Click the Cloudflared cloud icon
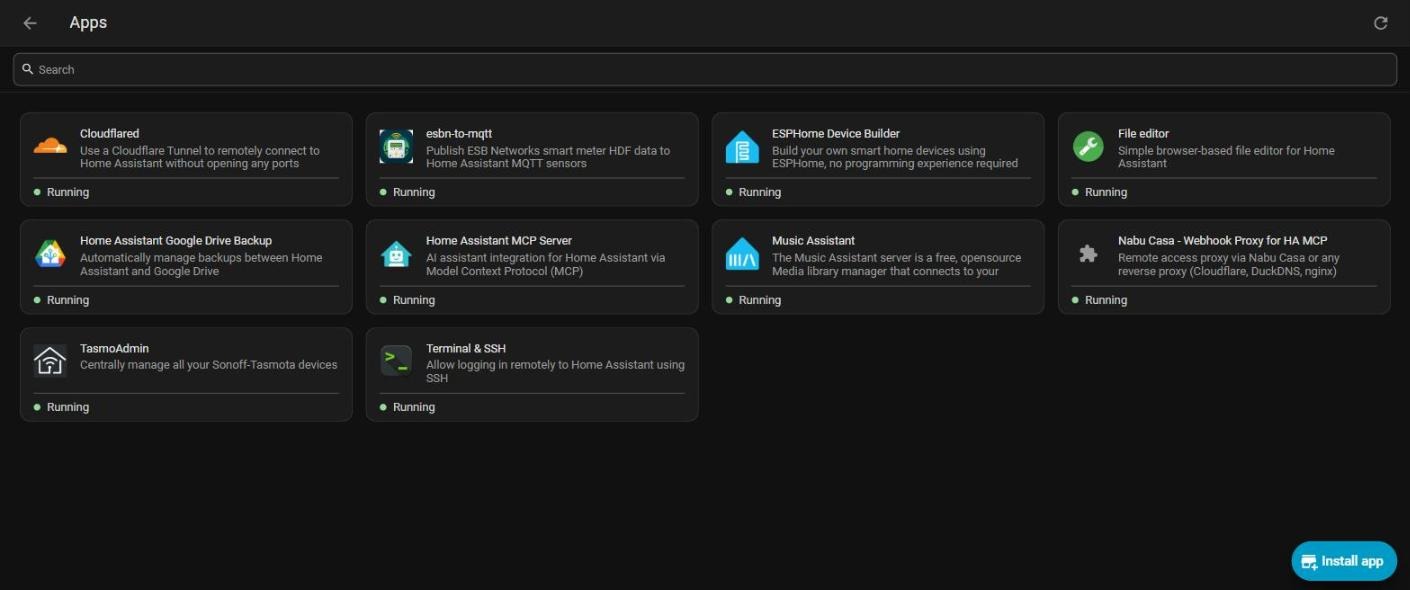Viewport: 1410px width, 590px height. [x=50, y=147]
